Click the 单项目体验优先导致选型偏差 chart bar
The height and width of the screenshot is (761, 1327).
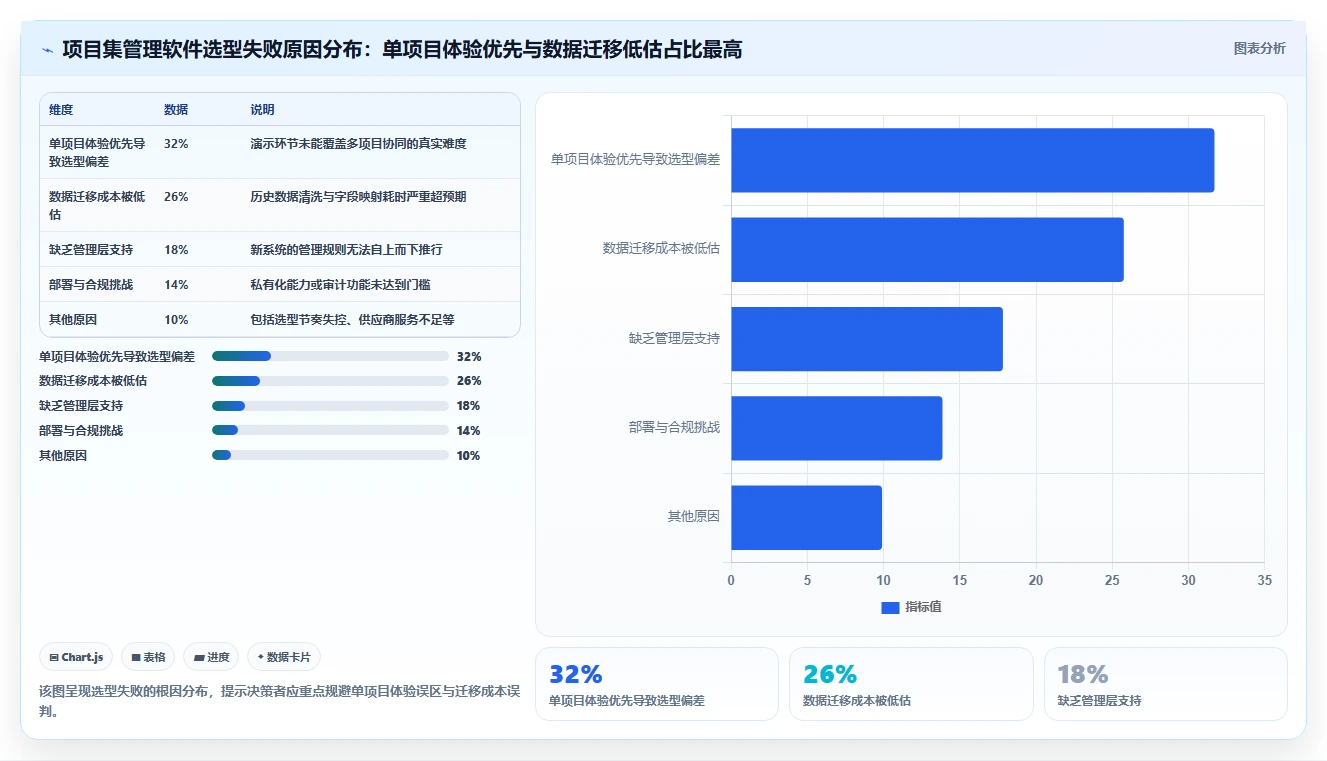tap(972, 160)
